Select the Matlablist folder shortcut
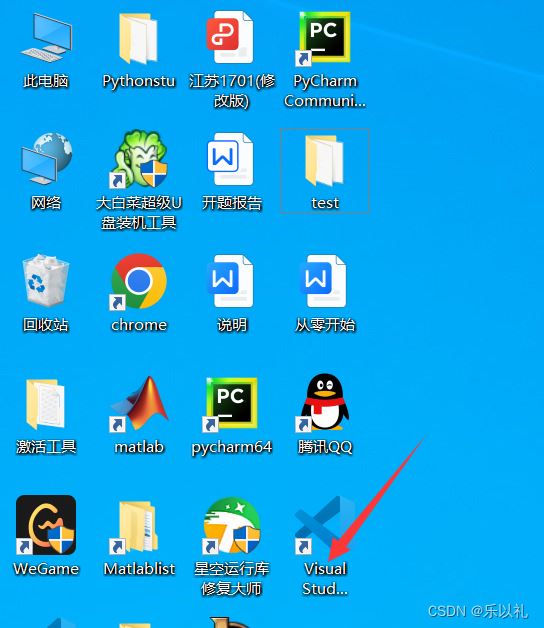Viewport: 544px width, 628px height. pyautogui.click(x=136, y=527)
